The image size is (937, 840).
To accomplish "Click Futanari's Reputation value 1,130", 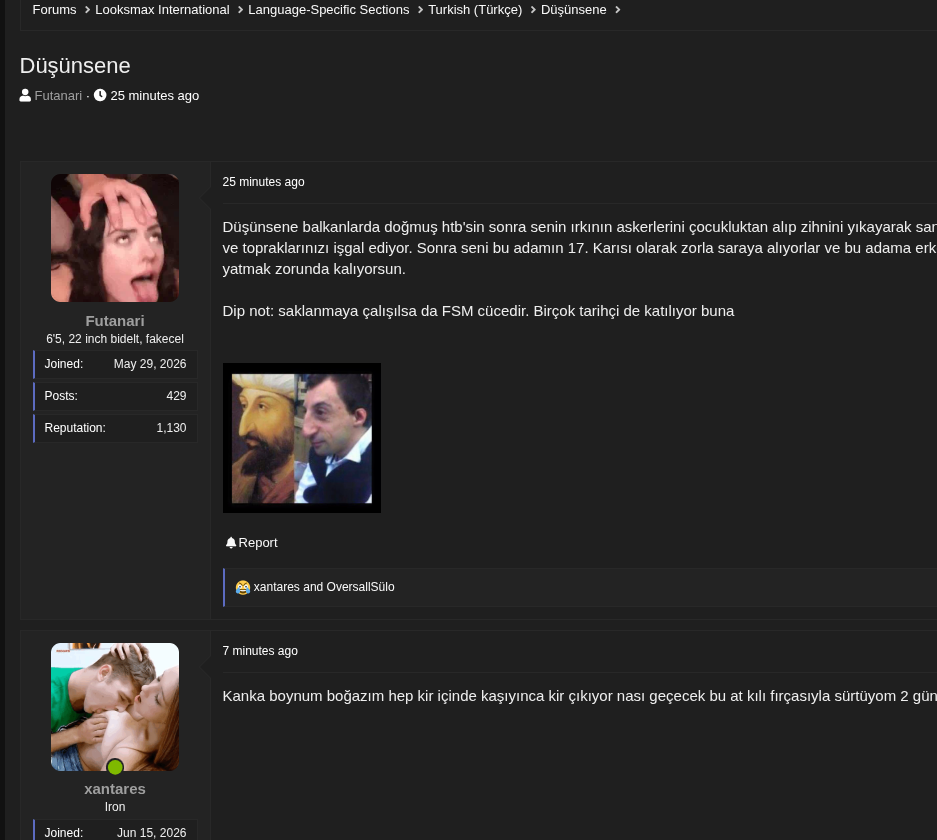I will tap(172, 428).
